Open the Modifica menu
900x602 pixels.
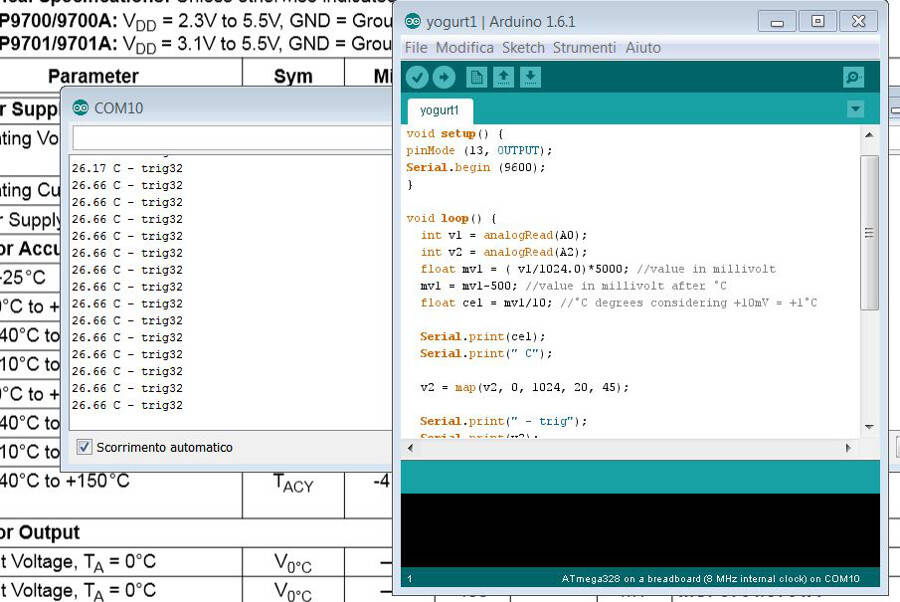coord(464,48)
